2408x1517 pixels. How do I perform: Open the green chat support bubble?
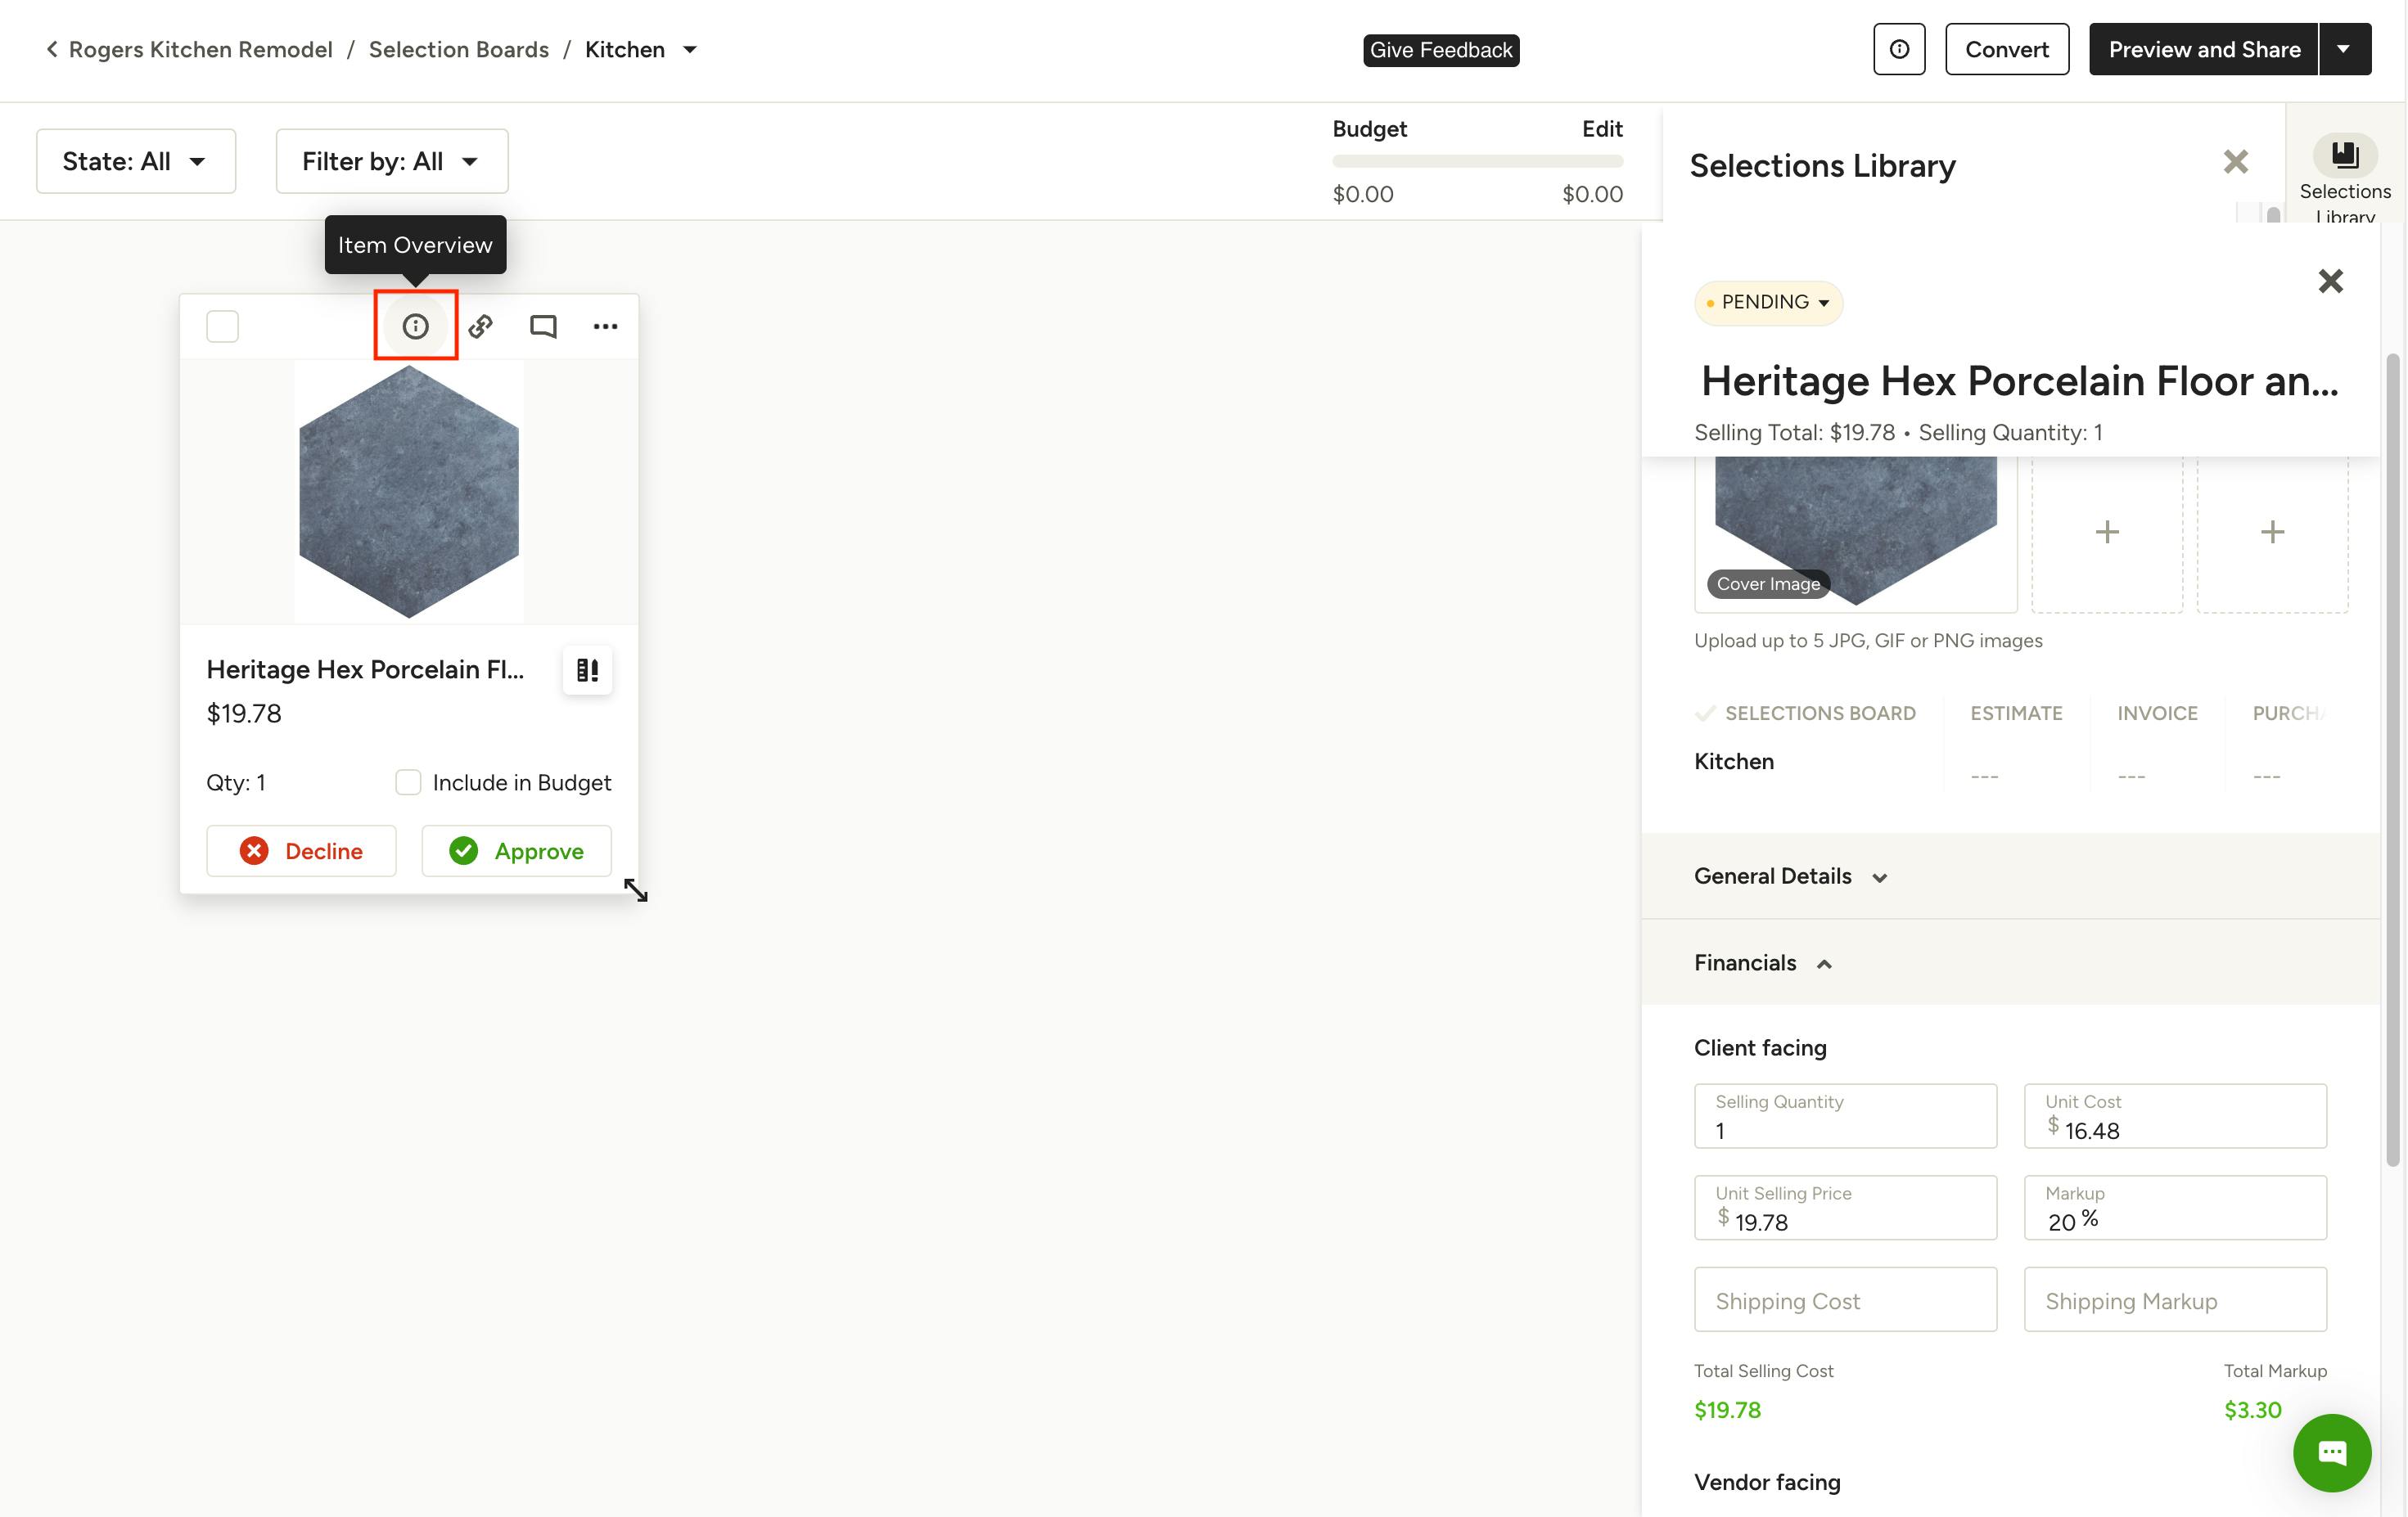[2331, 1452]
